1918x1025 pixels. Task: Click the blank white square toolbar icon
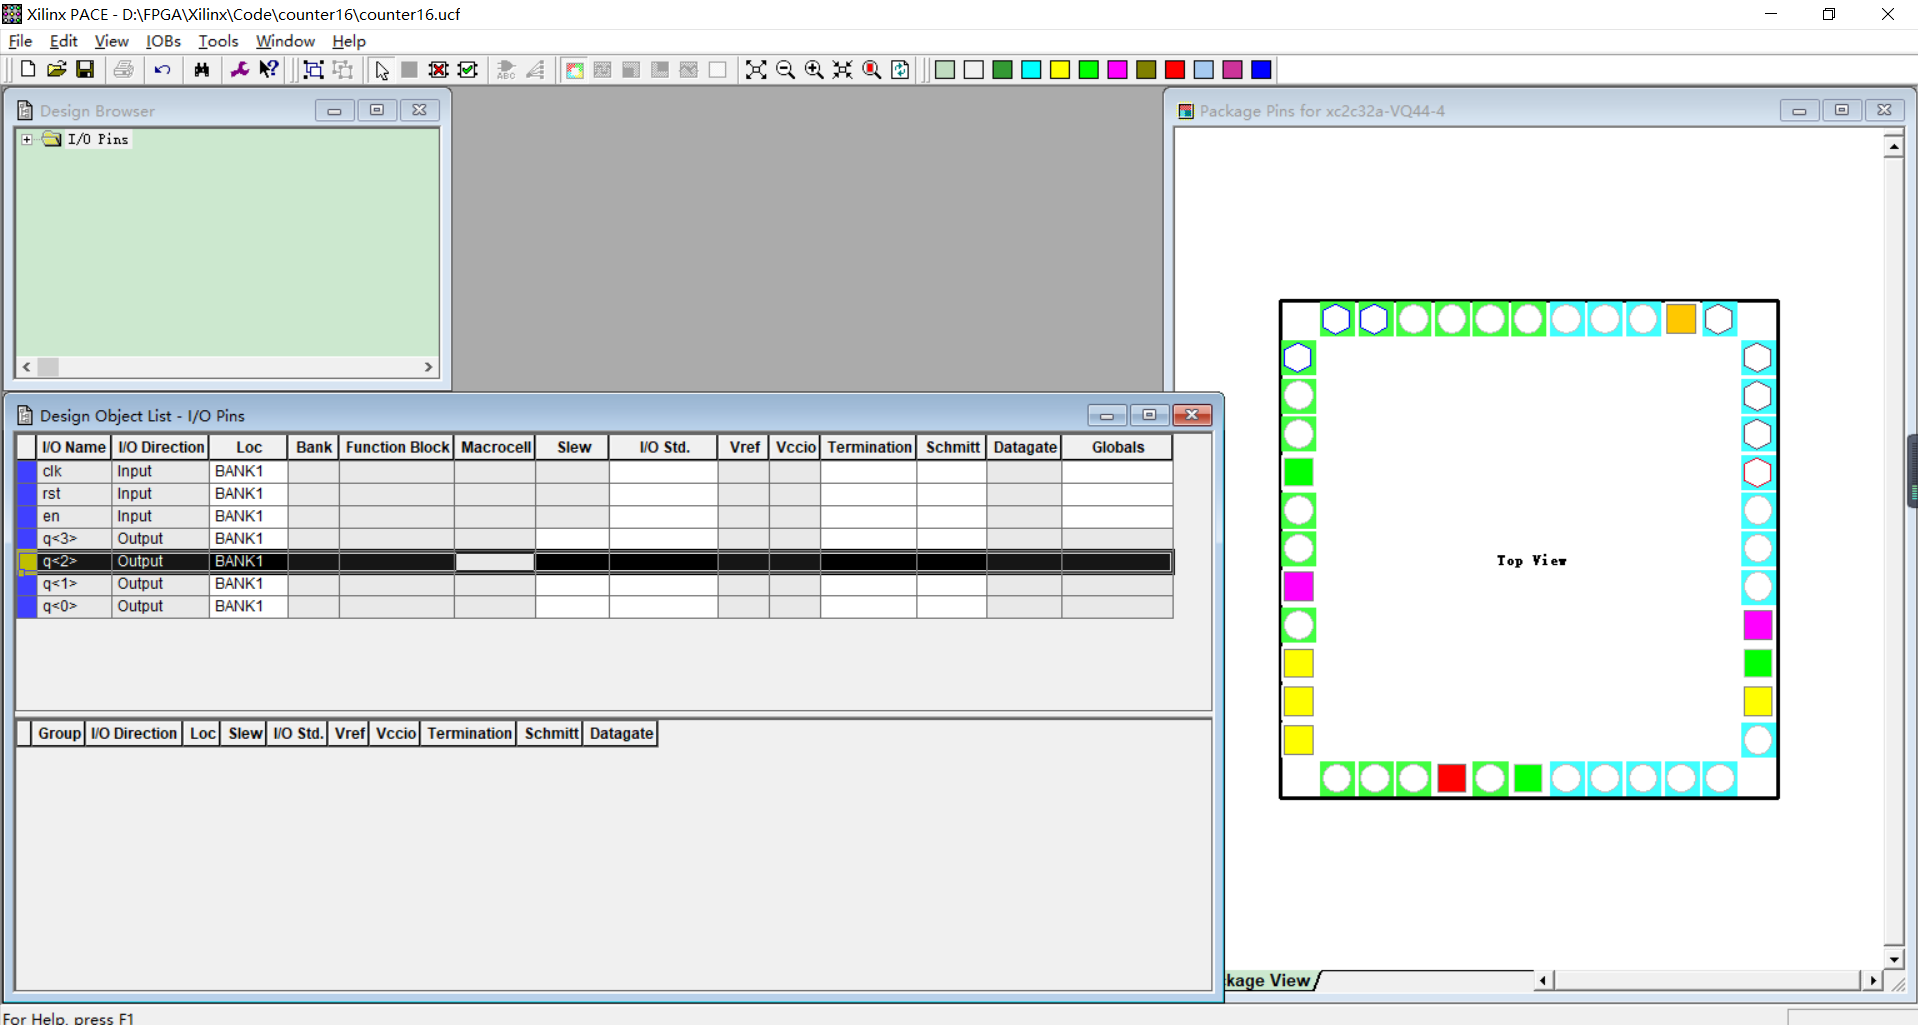(x=718, y=69)
